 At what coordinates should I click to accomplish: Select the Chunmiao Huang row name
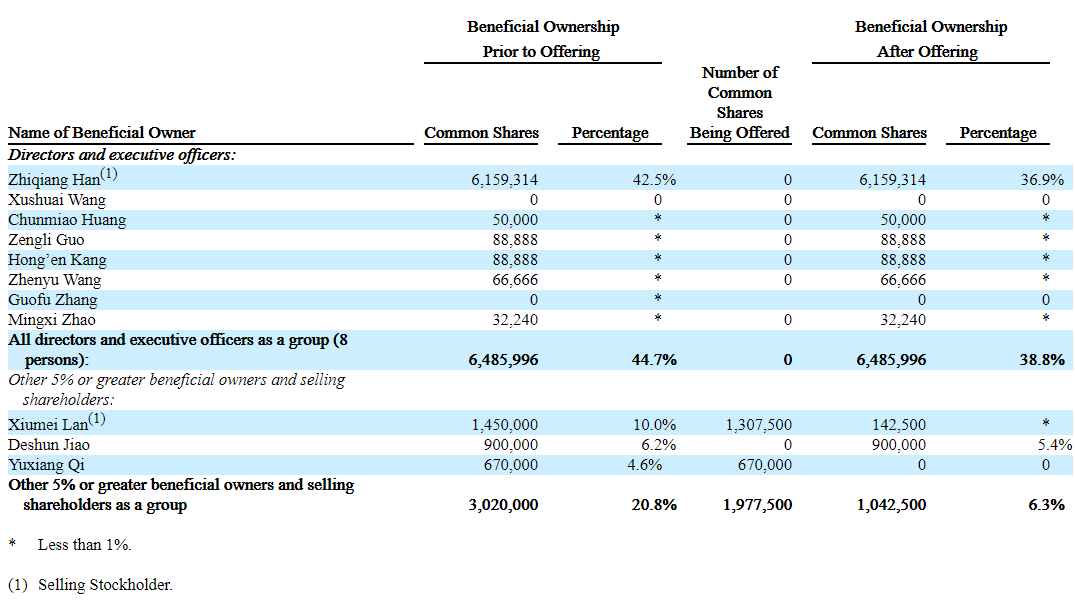67,220
